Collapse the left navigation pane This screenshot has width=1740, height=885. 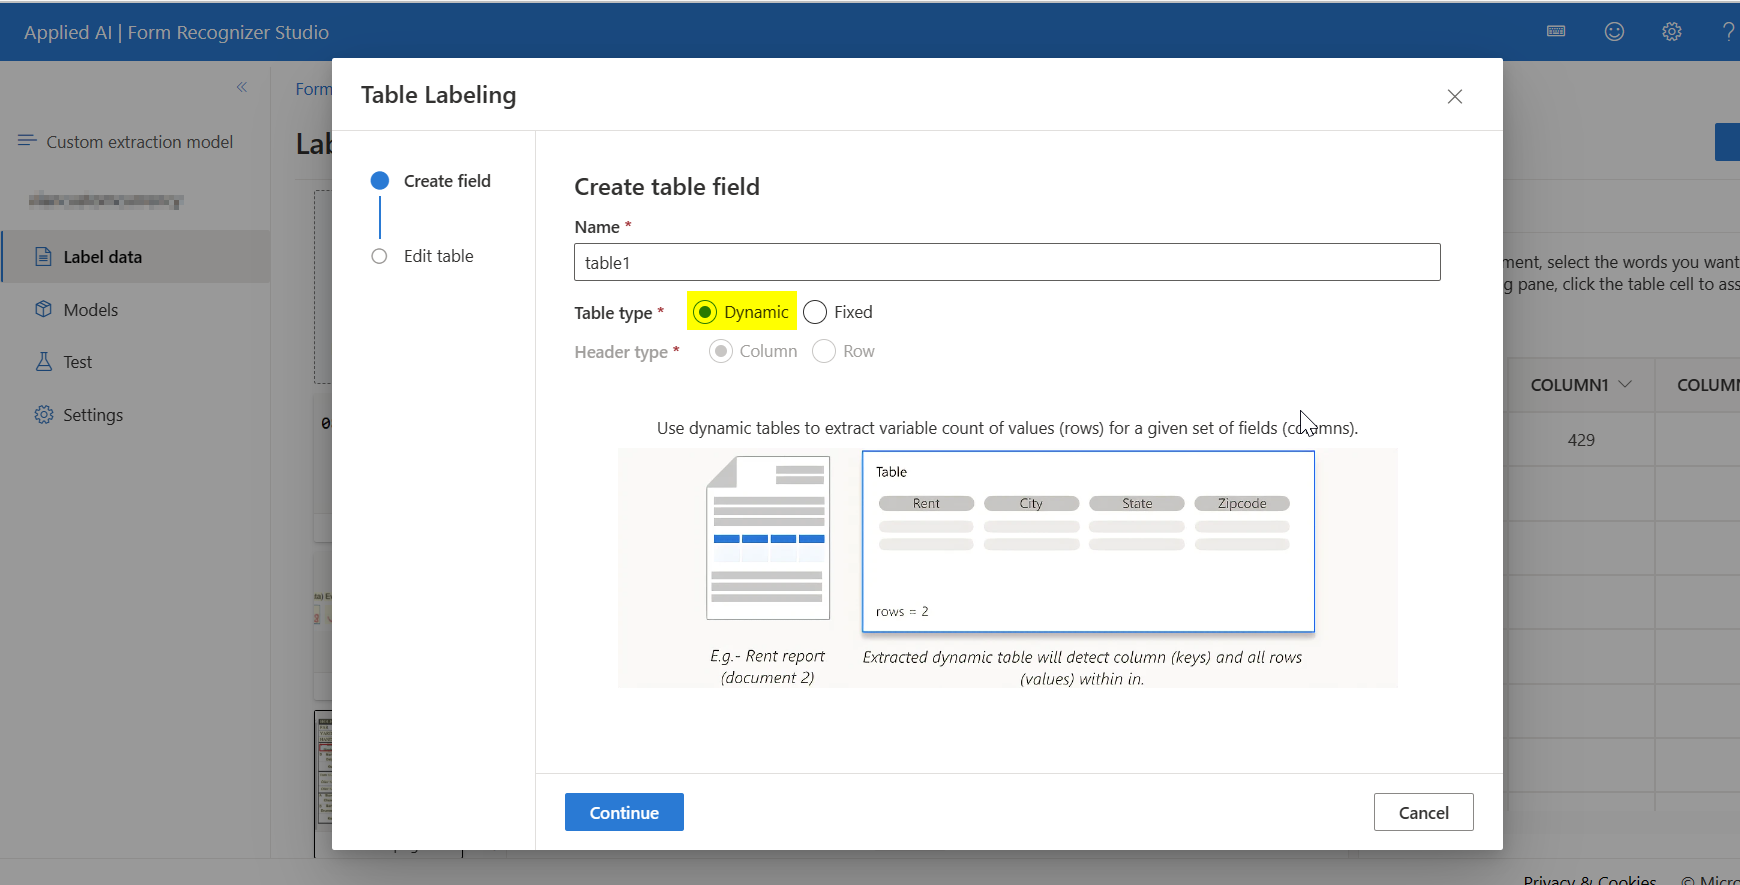coord(242,87)
